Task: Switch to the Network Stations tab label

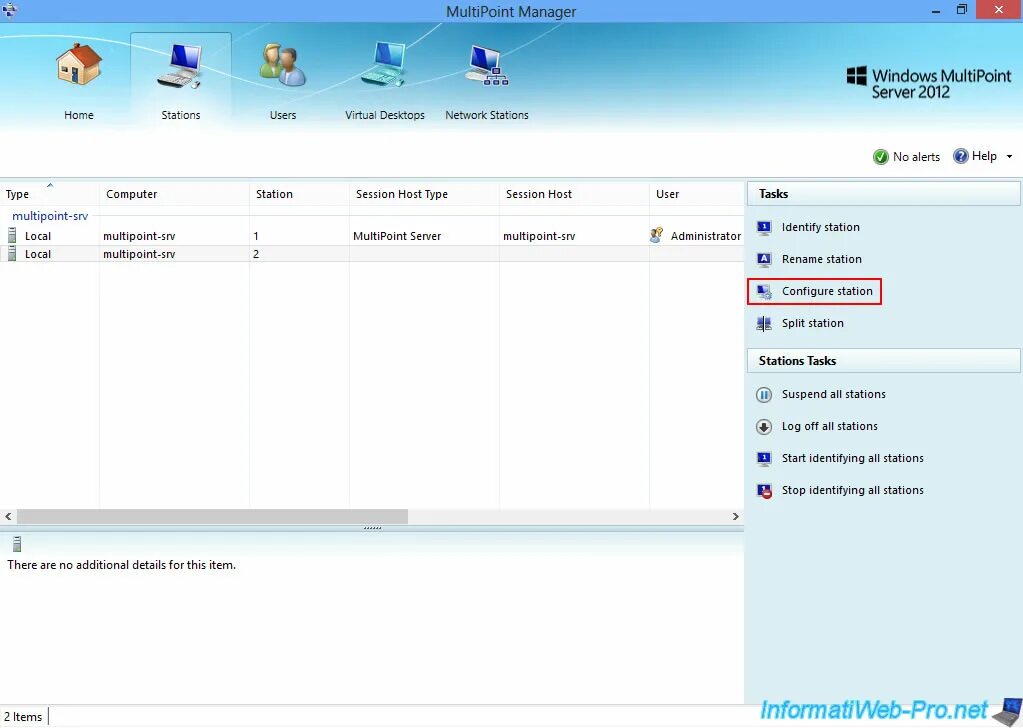Action: 487,115
